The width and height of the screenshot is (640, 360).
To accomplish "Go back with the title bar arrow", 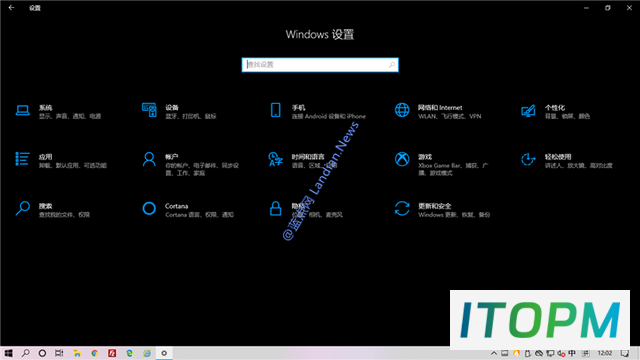I will [x=11, y=7].
